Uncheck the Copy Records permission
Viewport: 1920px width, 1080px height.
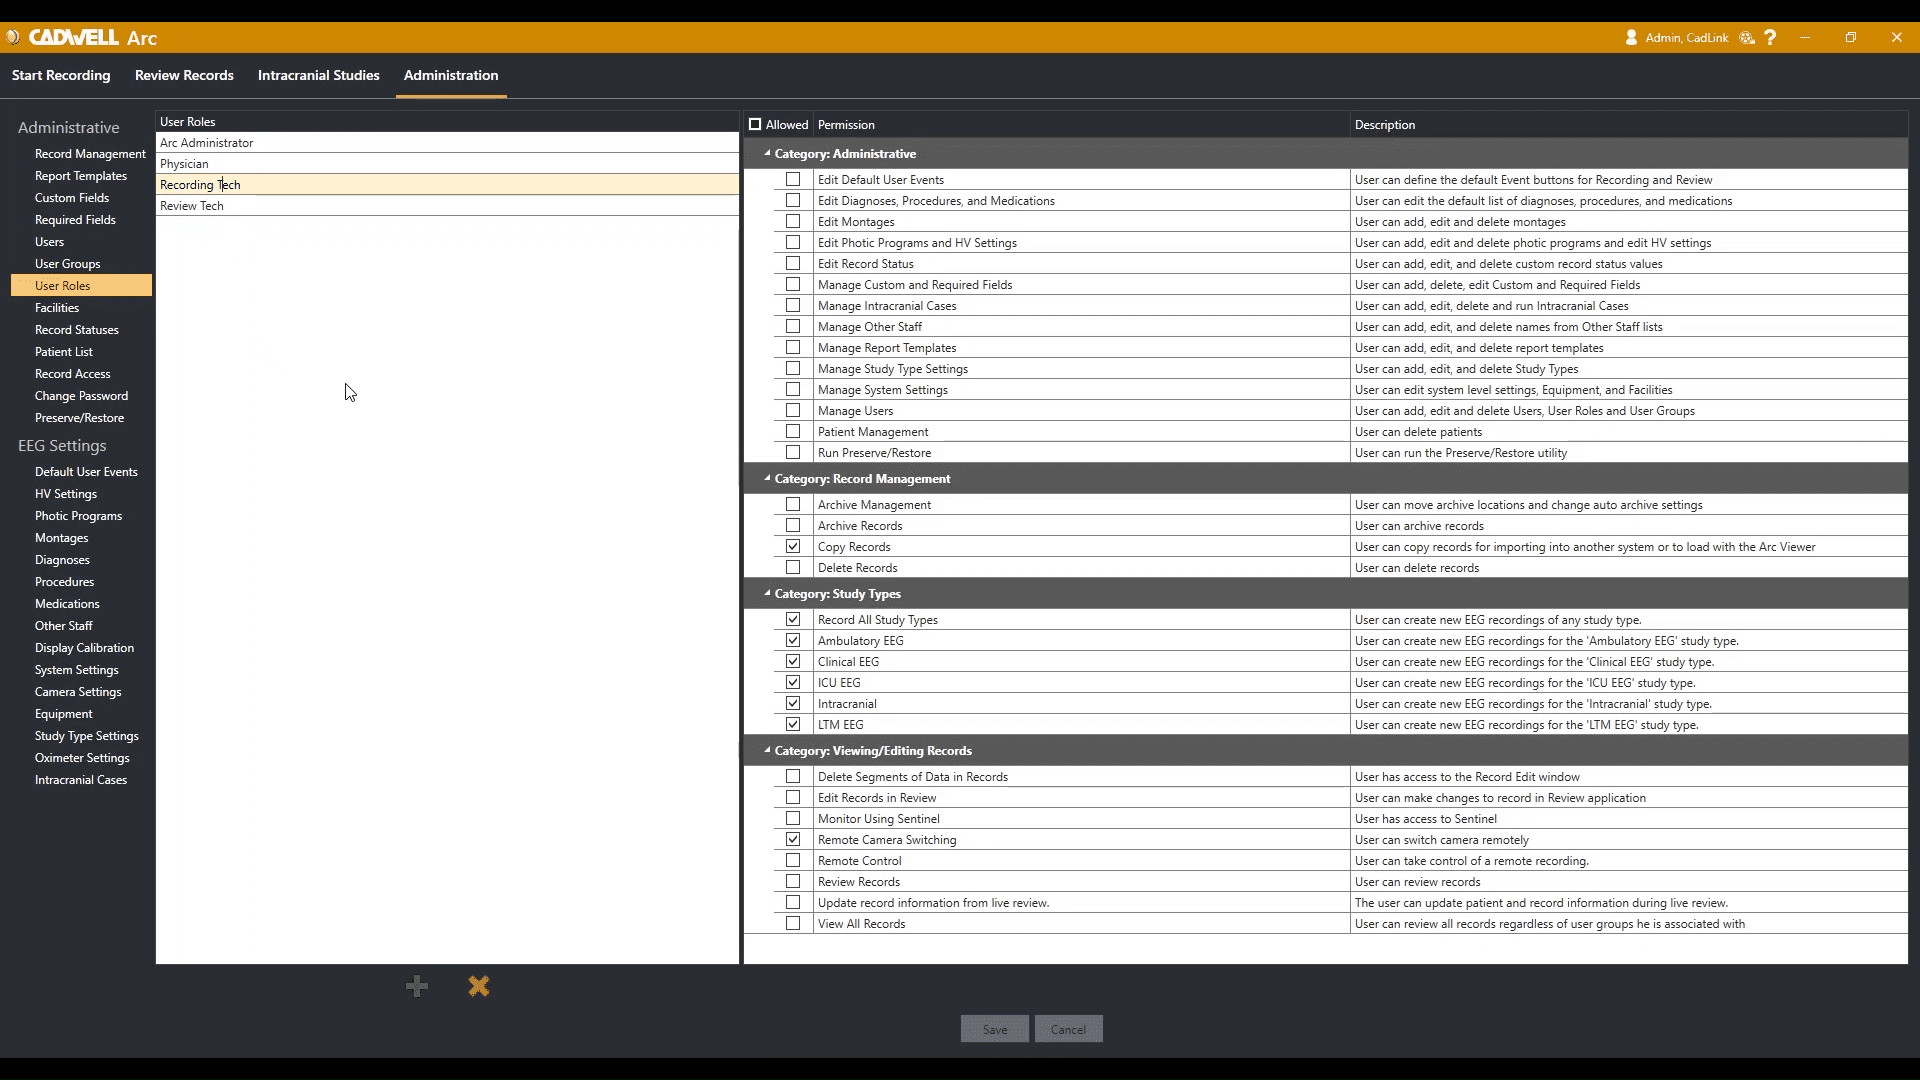(793, 547)
